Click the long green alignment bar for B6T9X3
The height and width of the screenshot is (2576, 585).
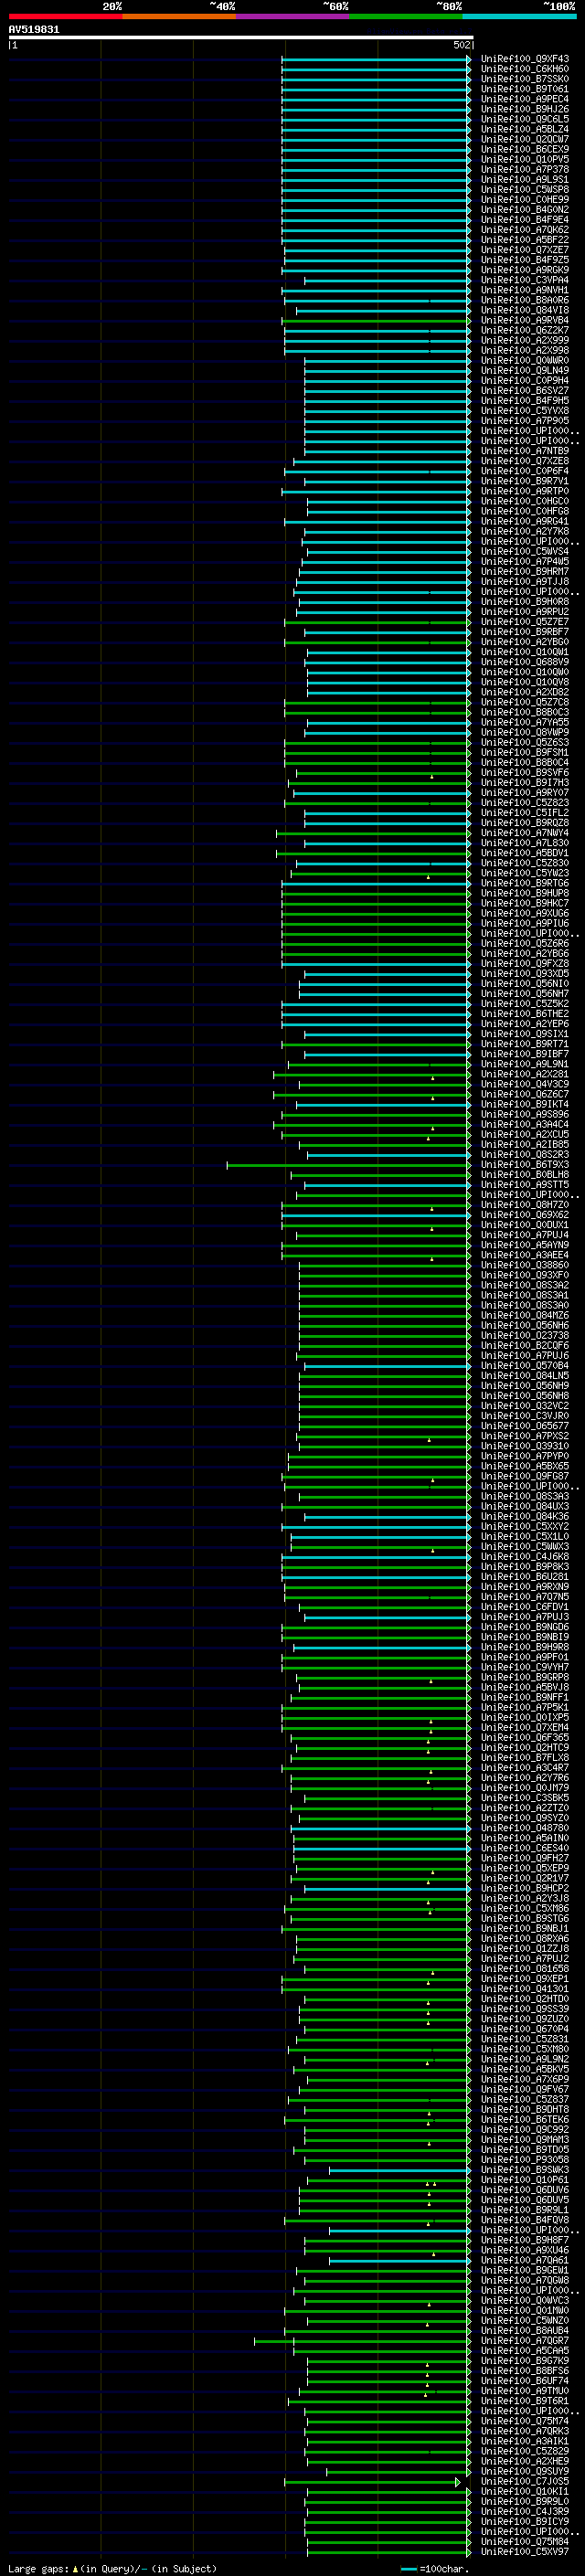pos(348,1165)
